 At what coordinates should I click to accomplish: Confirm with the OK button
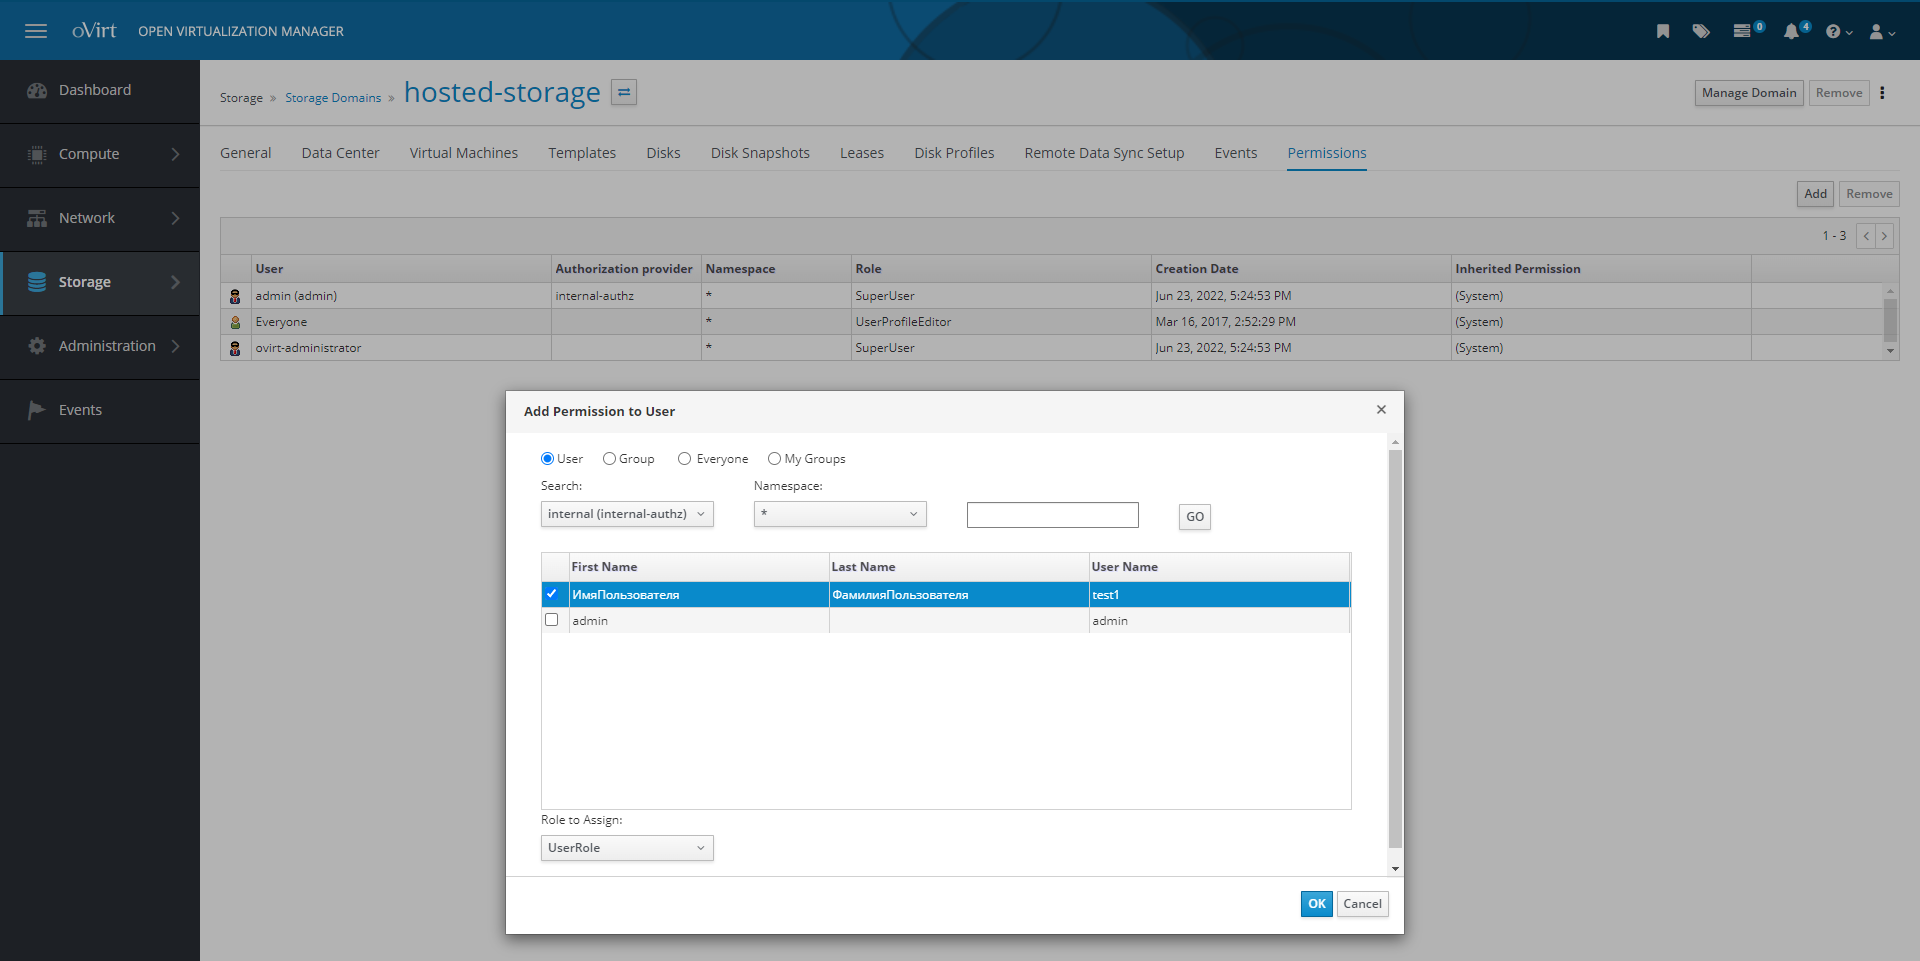coord(1316,904)
